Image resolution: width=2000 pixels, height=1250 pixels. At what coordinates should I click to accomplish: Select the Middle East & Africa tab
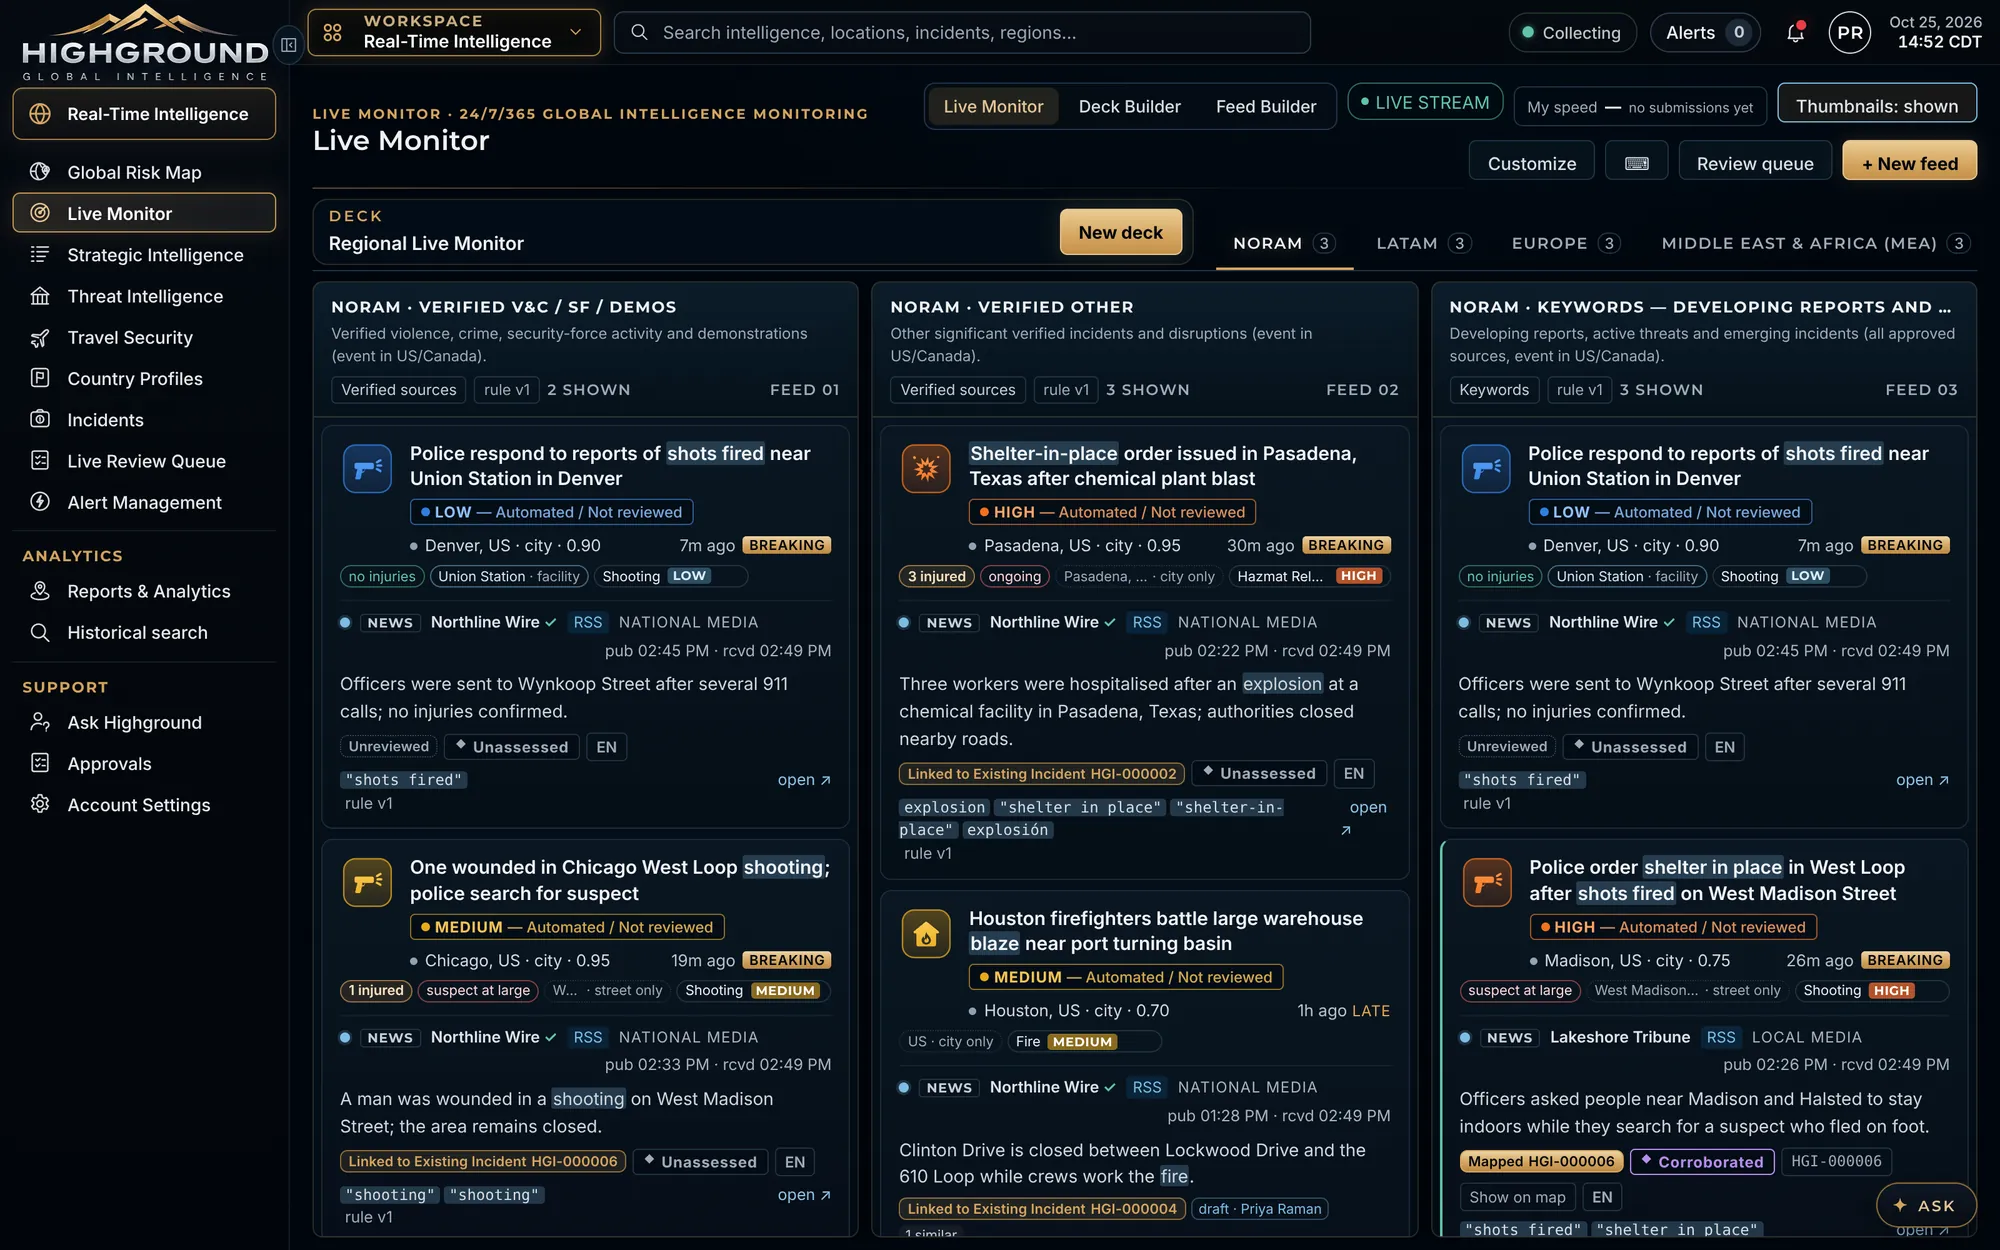[1814, 243]
